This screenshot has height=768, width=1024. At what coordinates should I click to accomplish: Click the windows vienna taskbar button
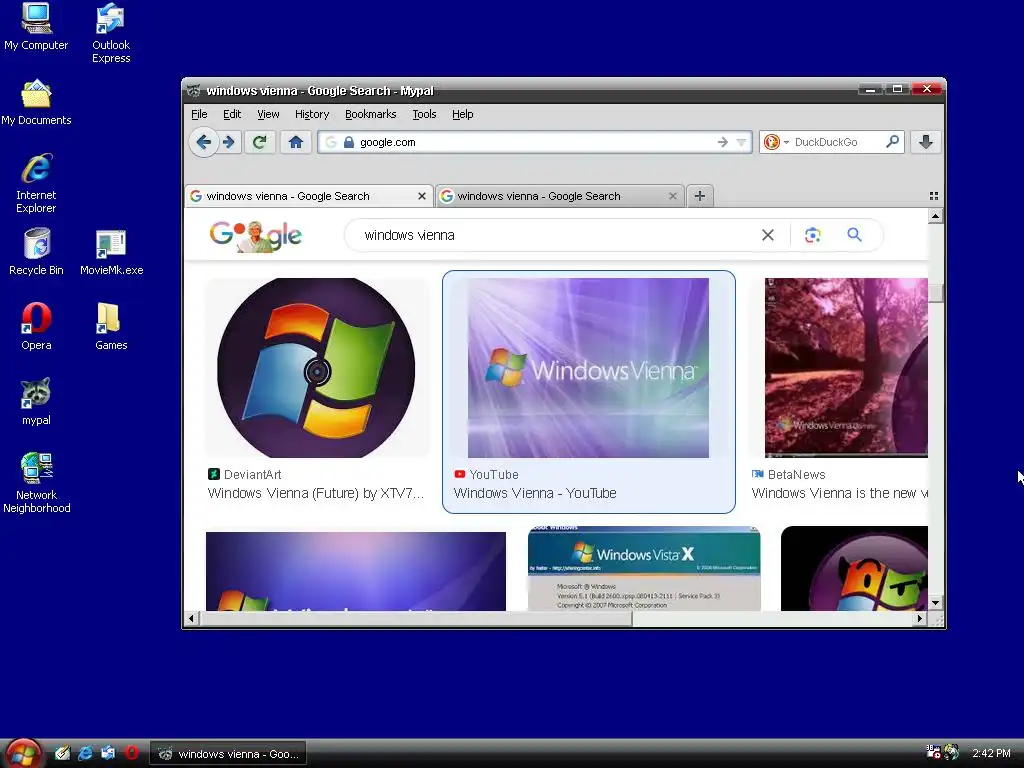[x=228, y=754]
